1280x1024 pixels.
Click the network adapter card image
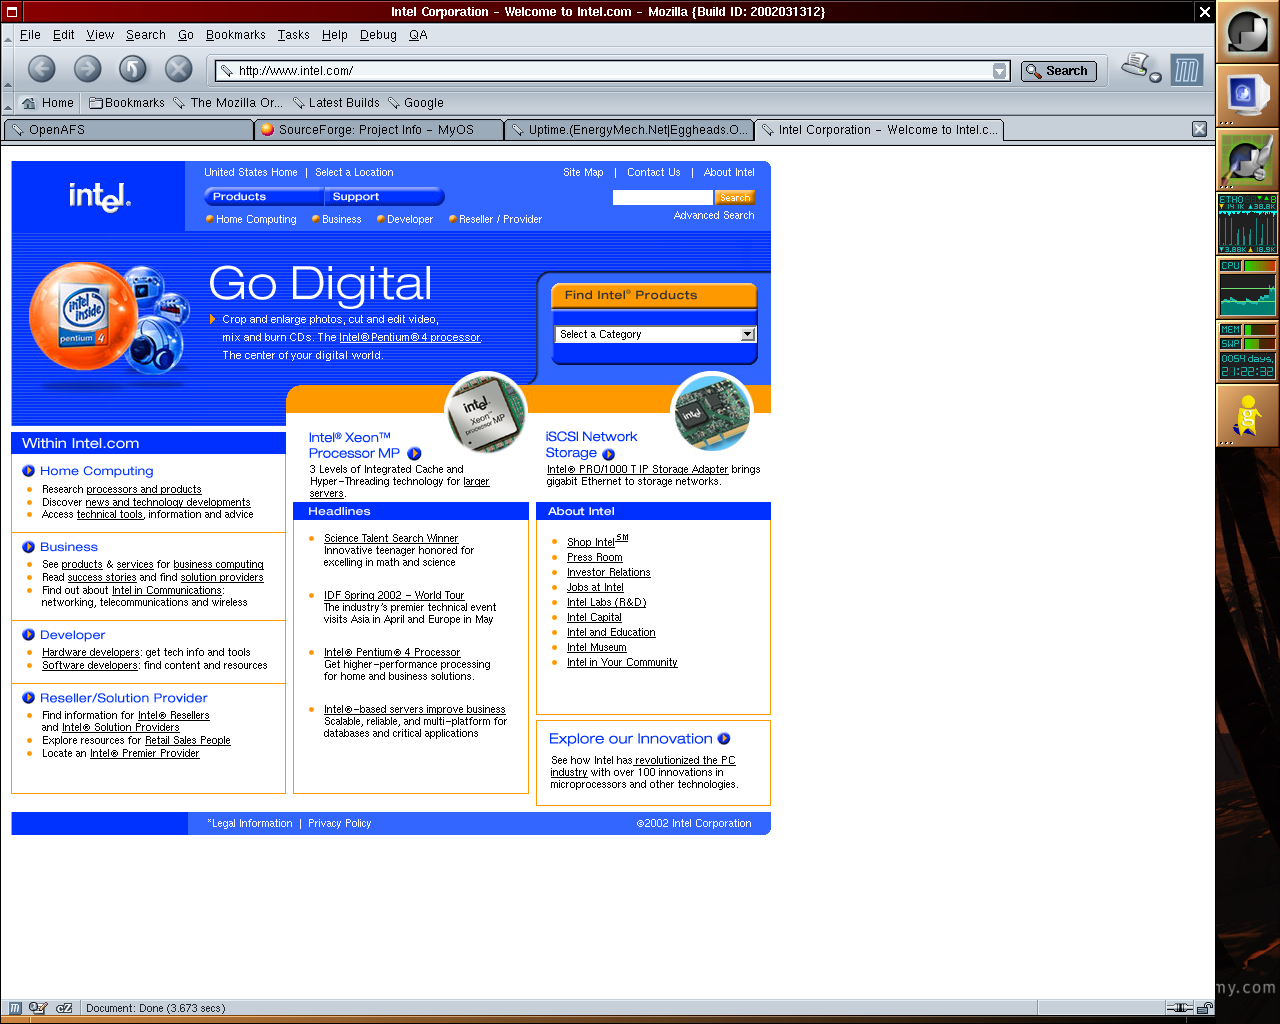coord(712,411)
